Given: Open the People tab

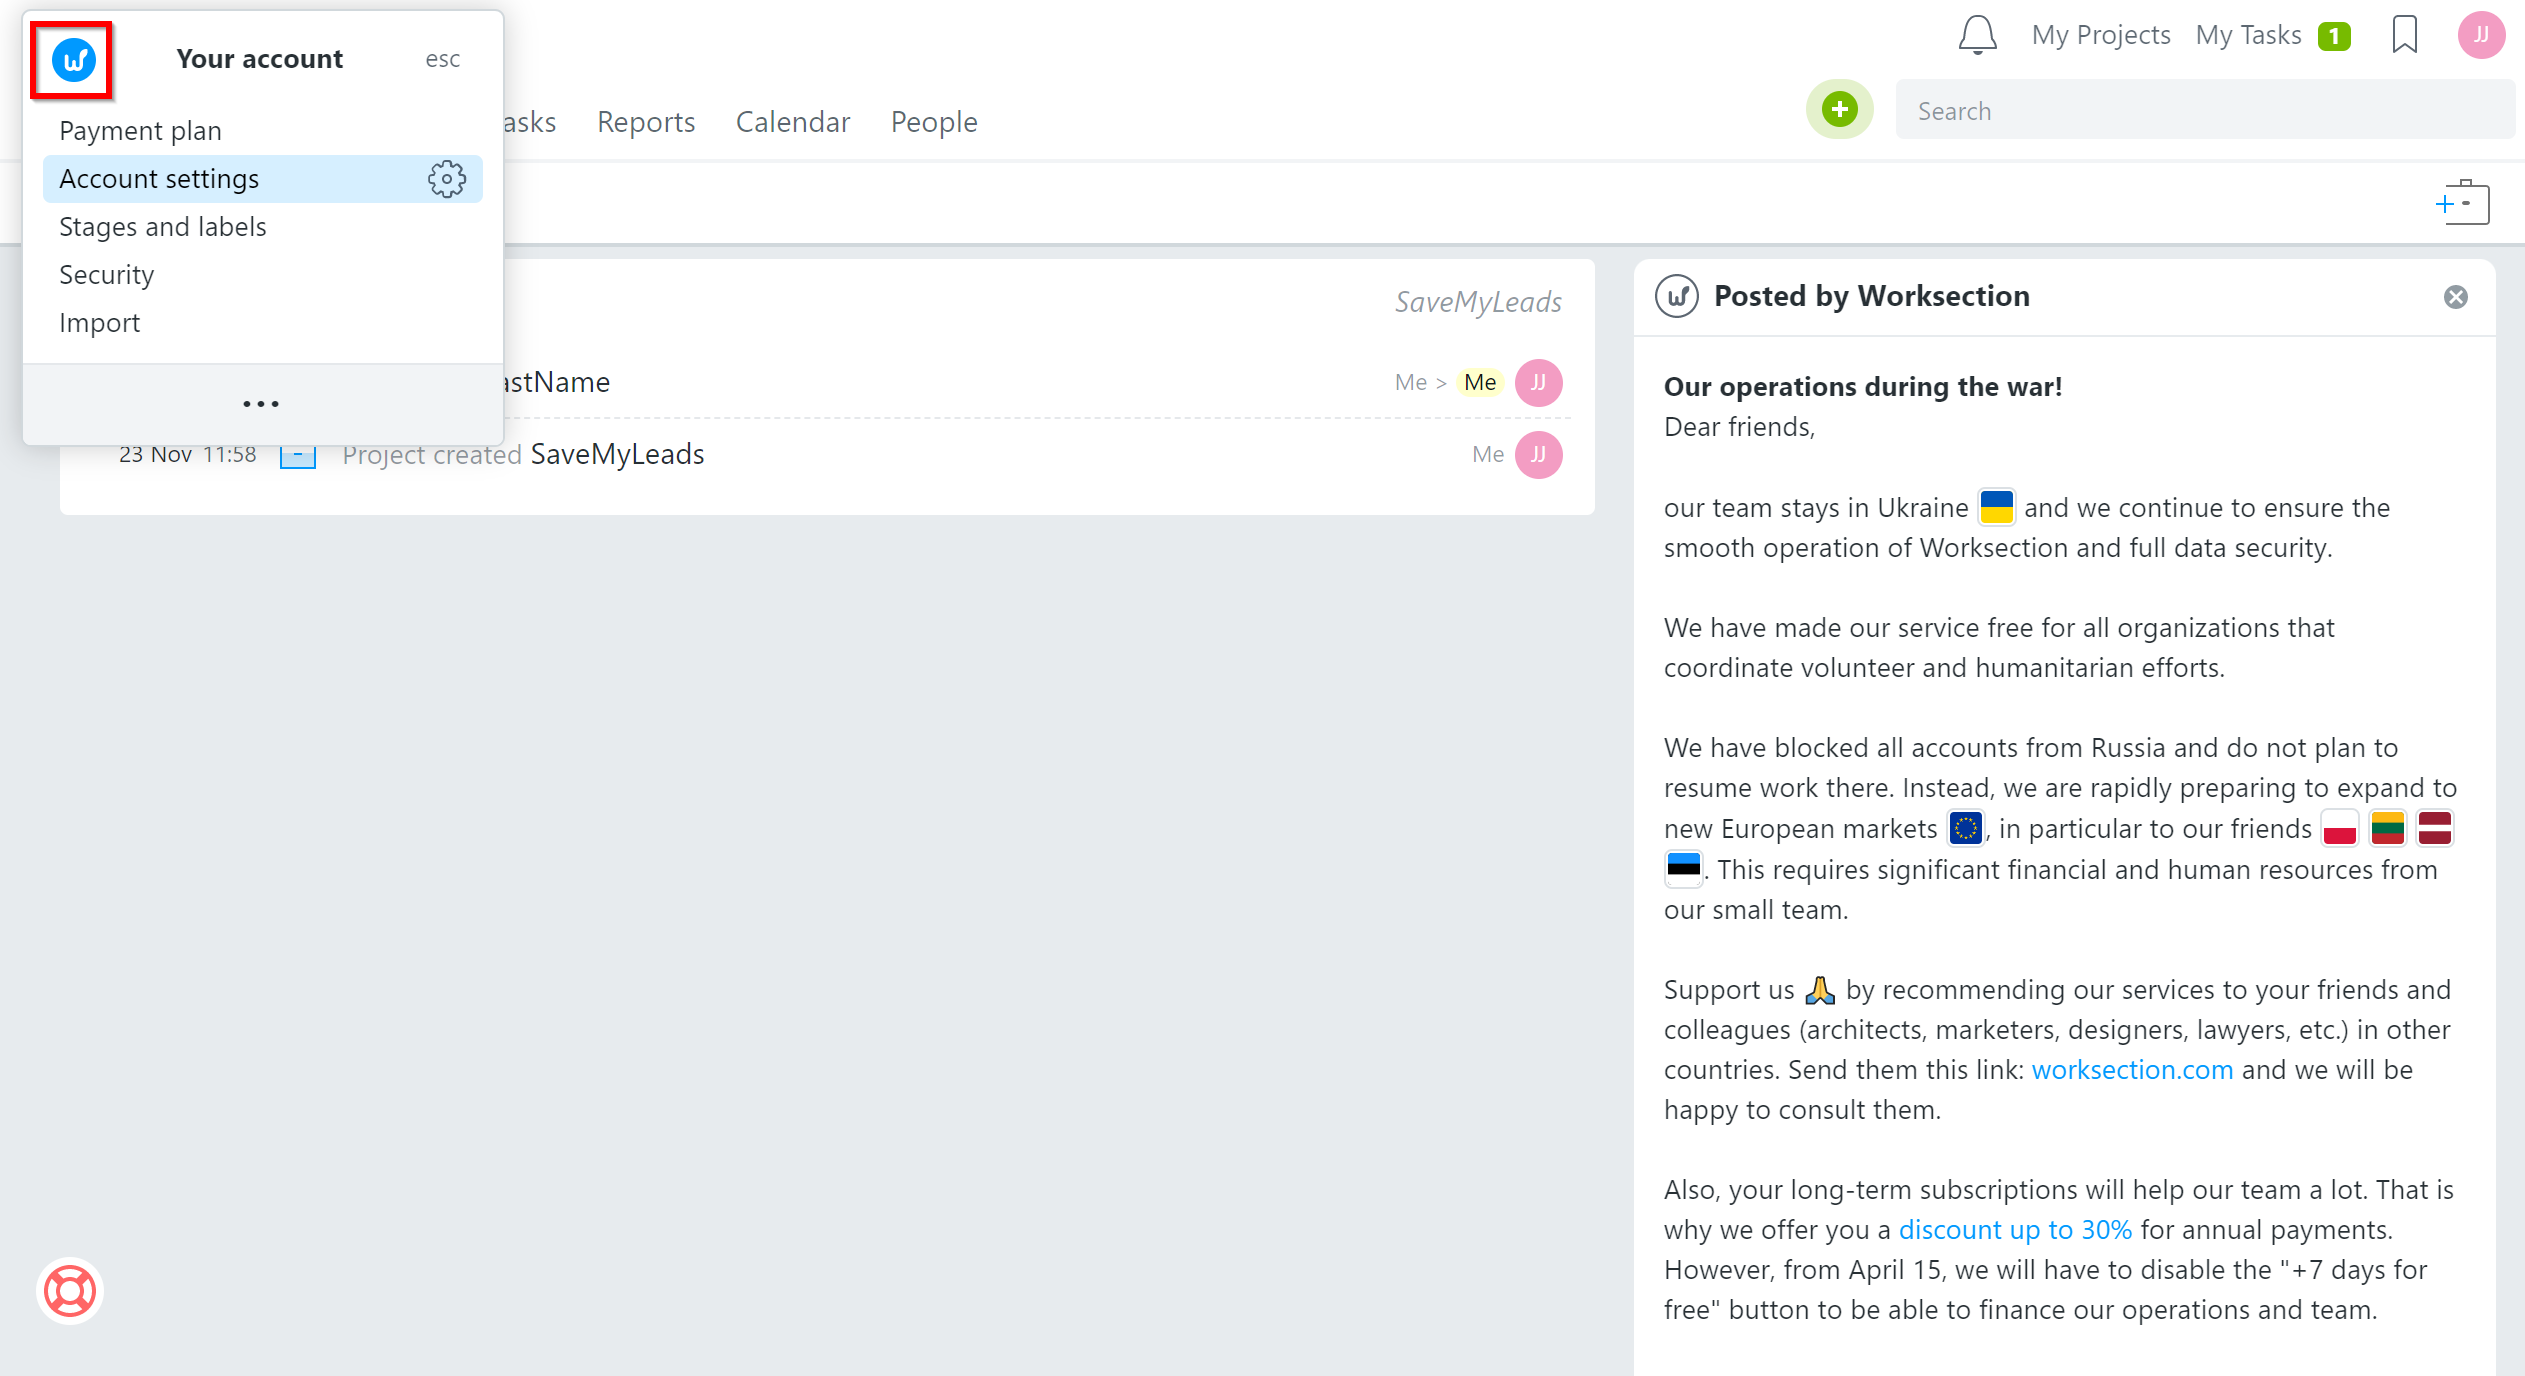Looking at the screenshot, I should tap(933, 121).
